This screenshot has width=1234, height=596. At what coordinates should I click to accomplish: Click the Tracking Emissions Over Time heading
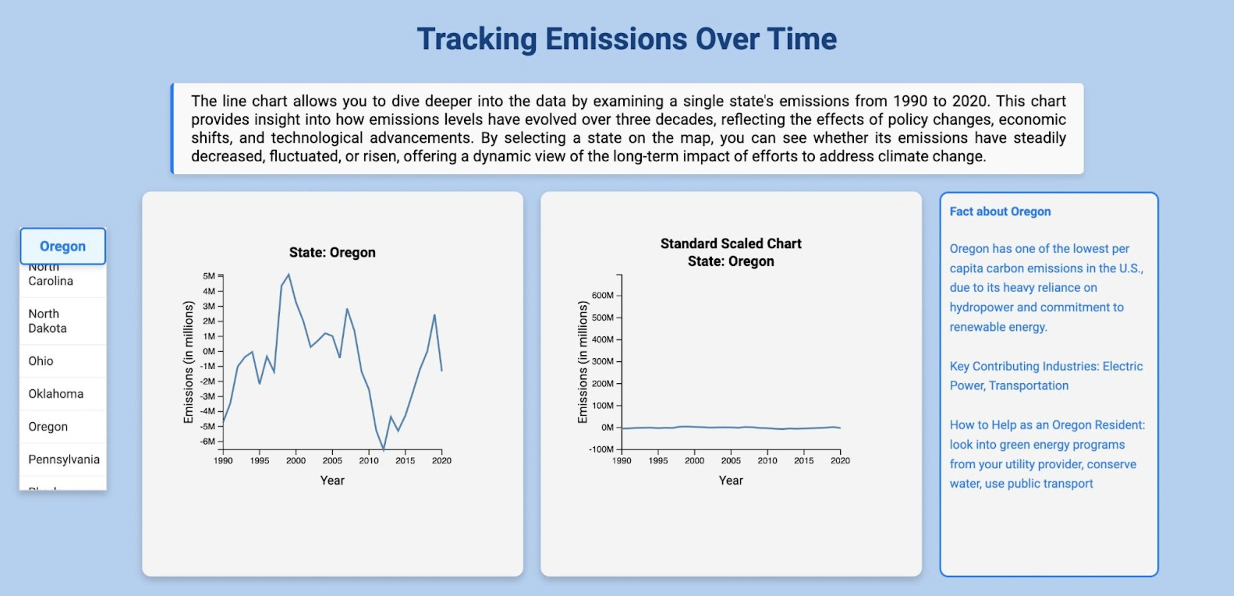click(x=626, y=39)
